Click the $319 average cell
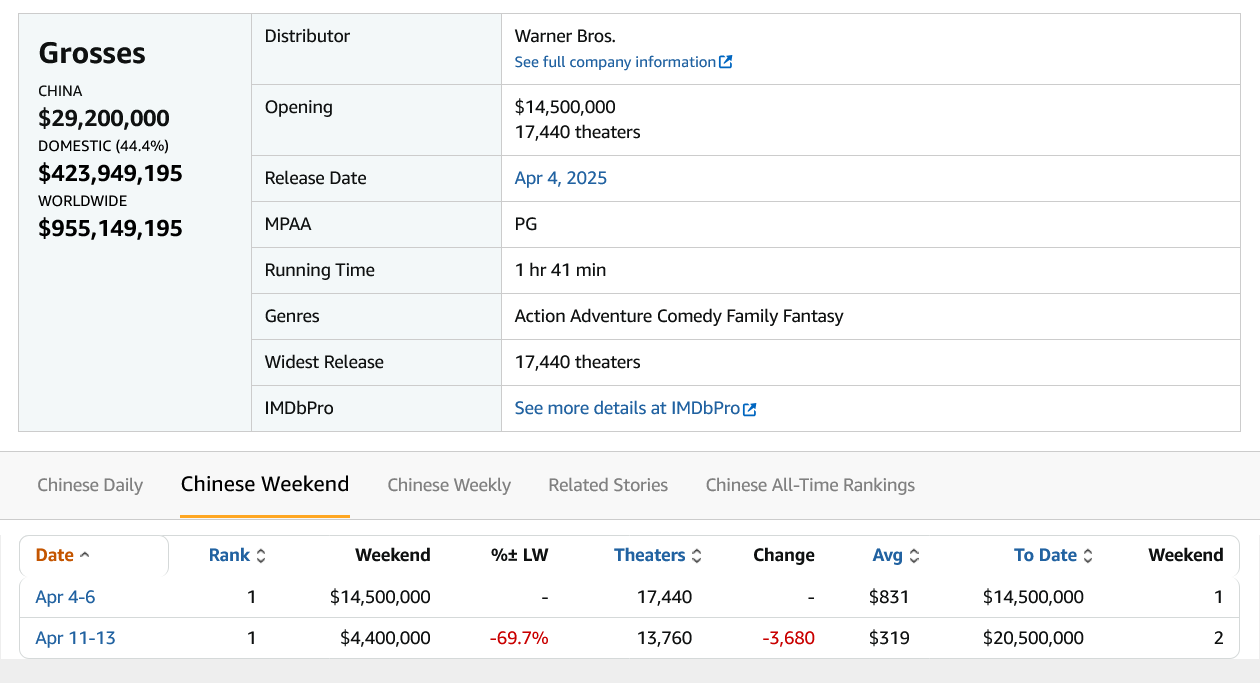Viewport: 1260px width, 683px height. point(889,638)
